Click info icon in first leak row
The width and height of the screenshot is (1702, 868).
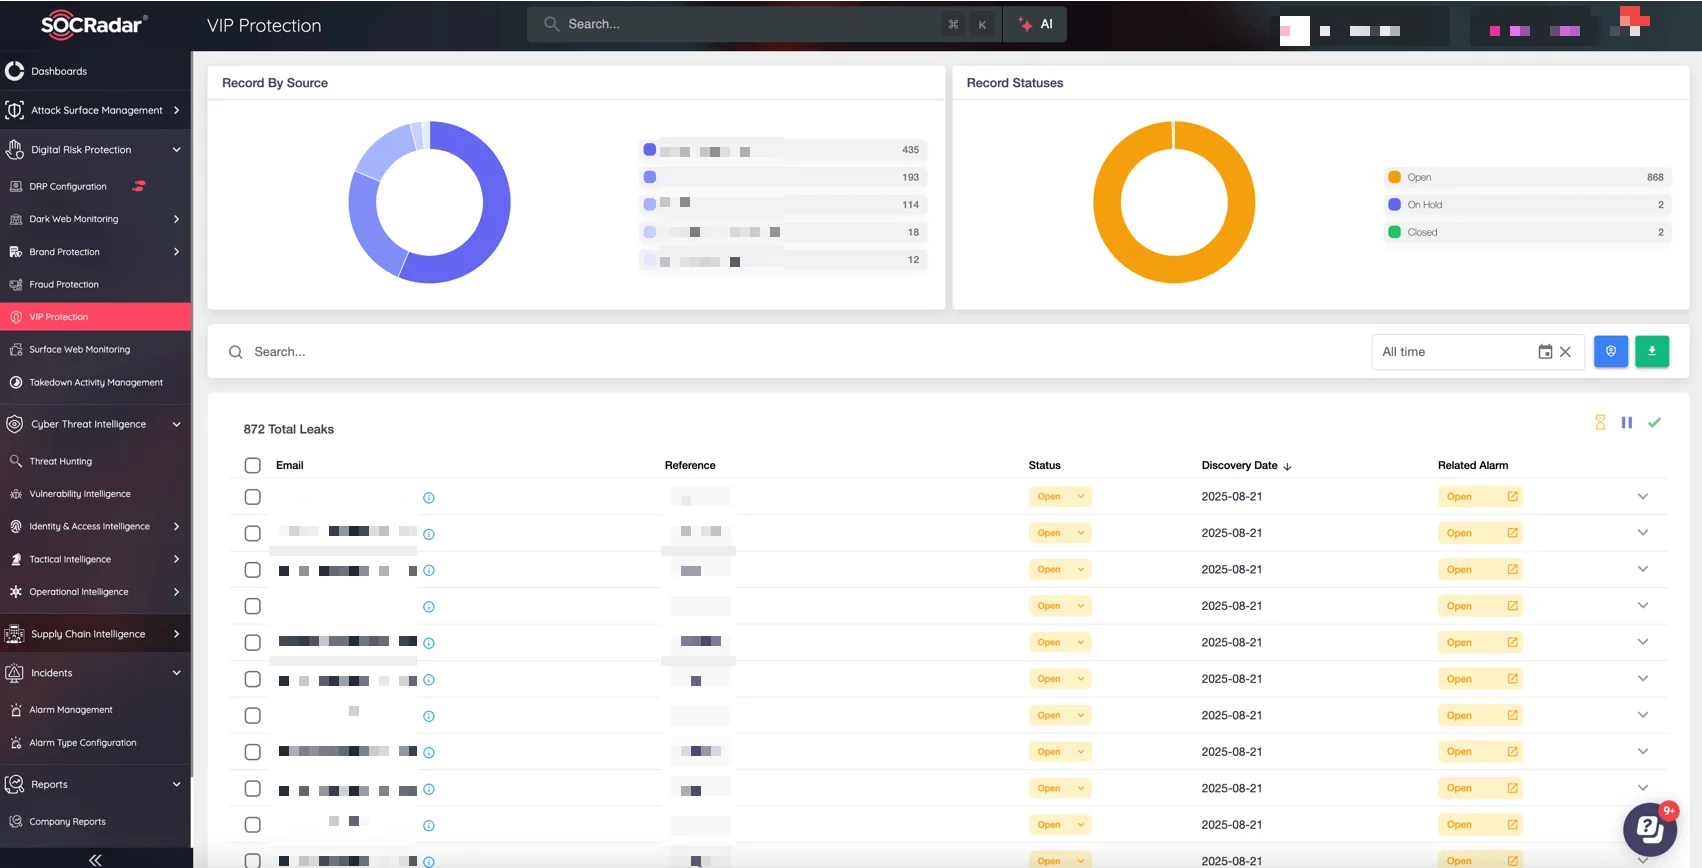pos(429,498)
